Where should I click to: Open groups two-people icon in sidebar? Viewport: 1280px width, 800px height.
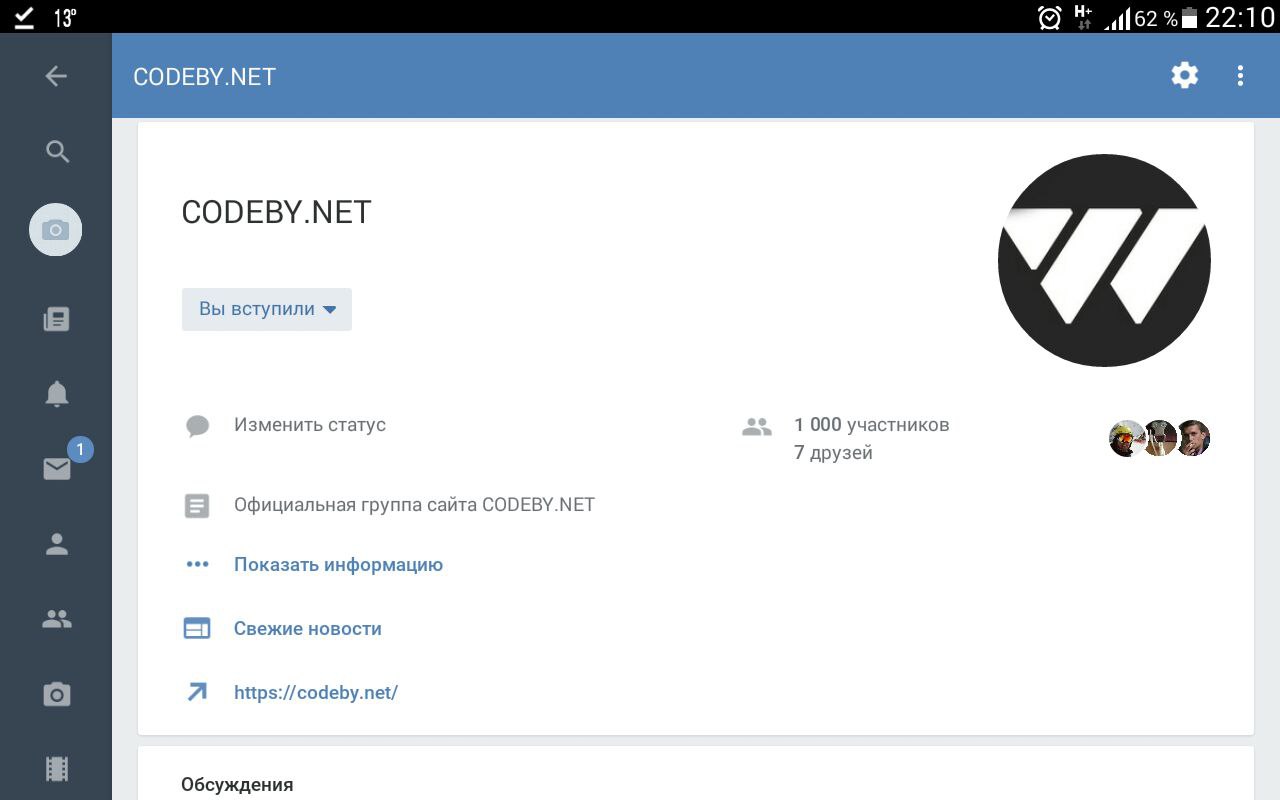pyautogui.click(x=57, y=619)
